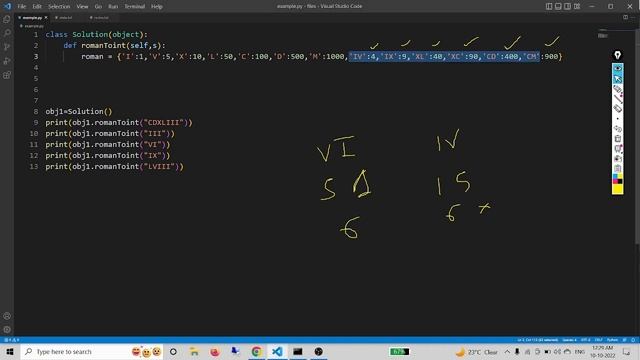Click the text 'def romanToint(self,s):'
640x360 pixels.
[114, 46]
